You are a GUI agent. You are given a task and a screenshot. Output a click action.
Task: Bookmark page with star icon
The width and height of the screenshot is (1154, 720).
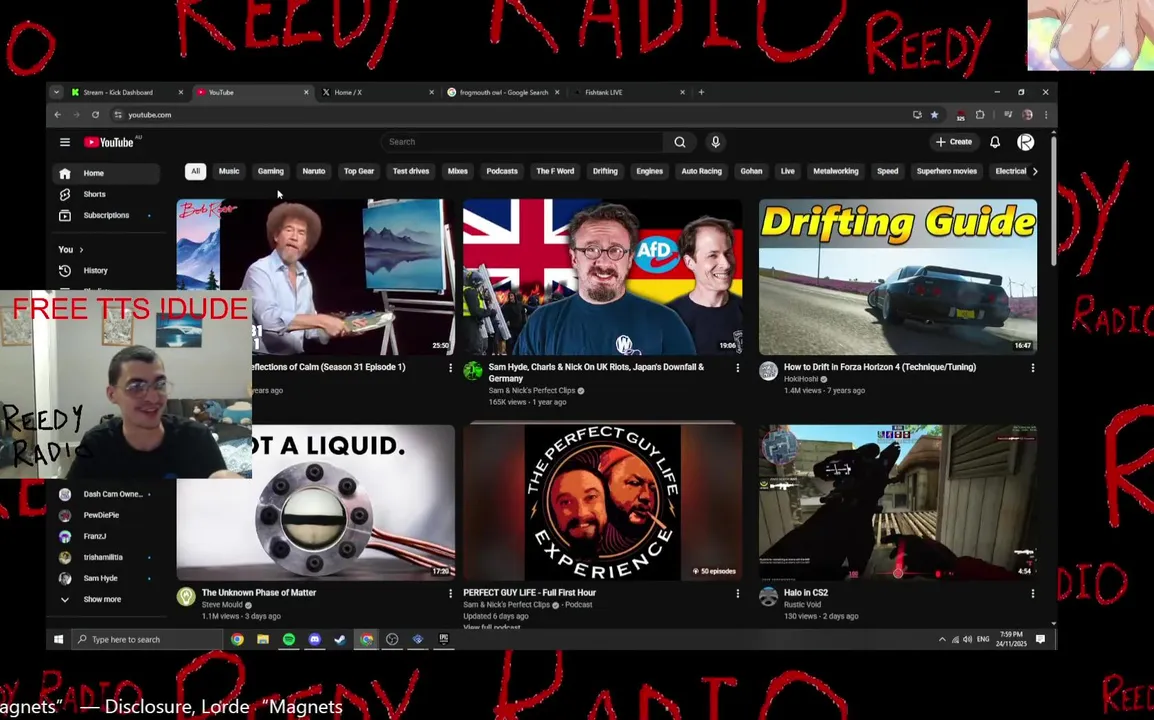click(935, 115)
